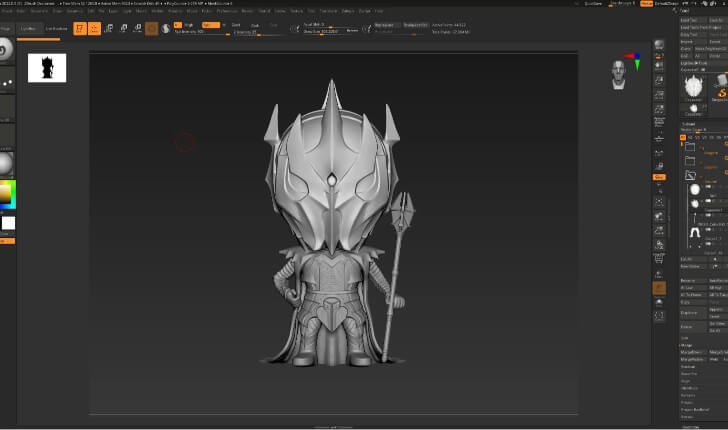Viewport: 728px width, 430px height.
Task: Open the stroke type selector (dots)
Action: 7,79
